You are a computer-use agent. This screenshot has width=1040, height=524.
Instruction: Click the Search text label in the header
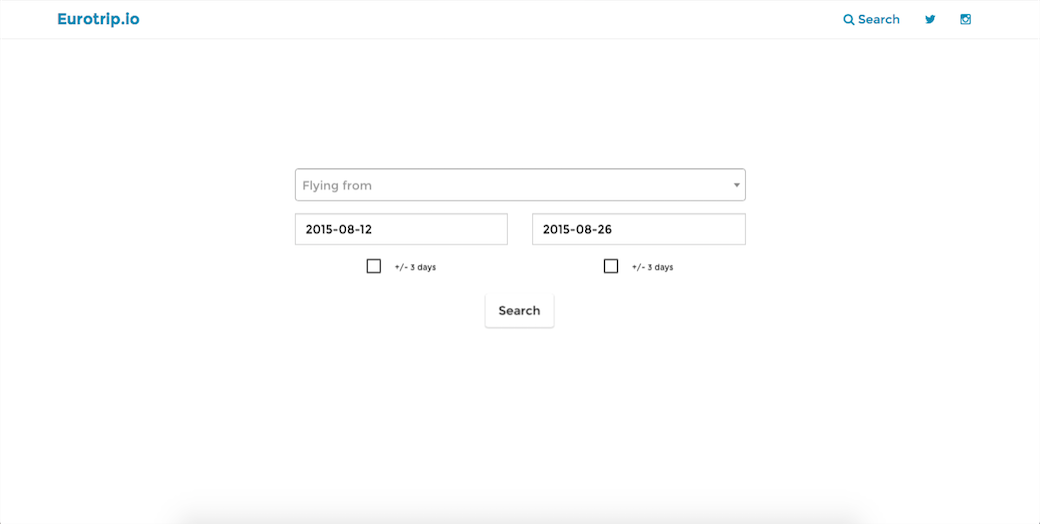click(879, 19)
